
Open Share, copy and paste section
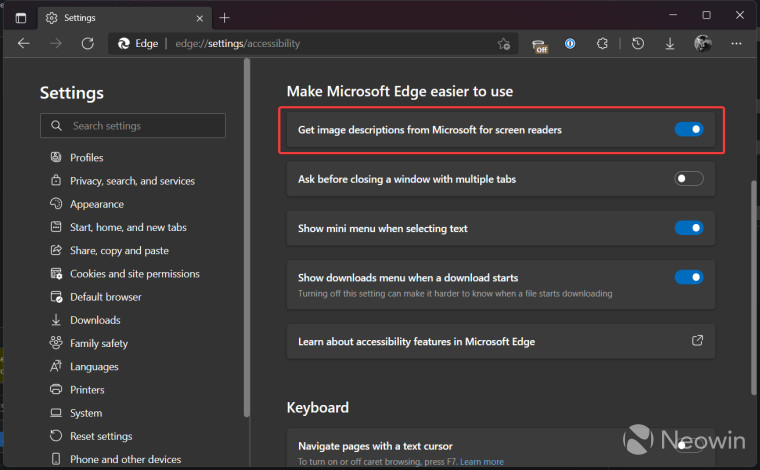[119, 251]
